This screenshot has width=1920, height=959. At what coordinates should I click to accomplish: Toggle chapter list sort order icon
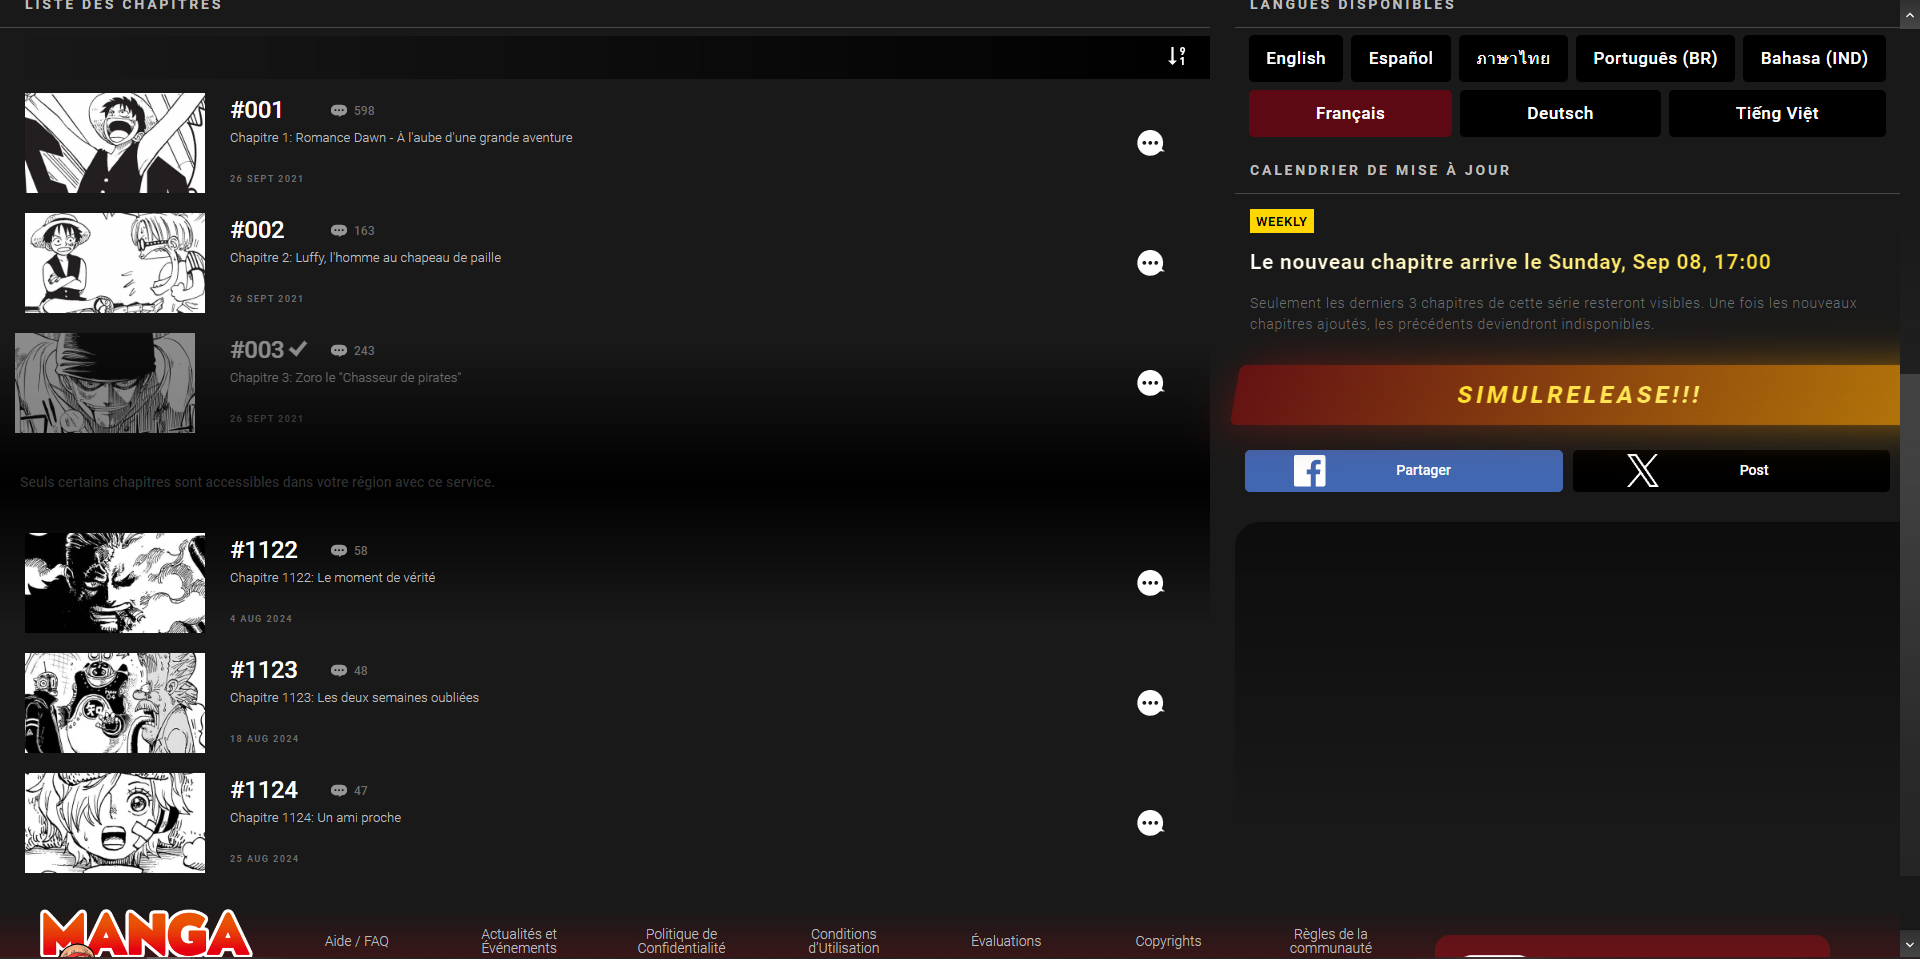pyautogui.click(x=1177, y=56)
